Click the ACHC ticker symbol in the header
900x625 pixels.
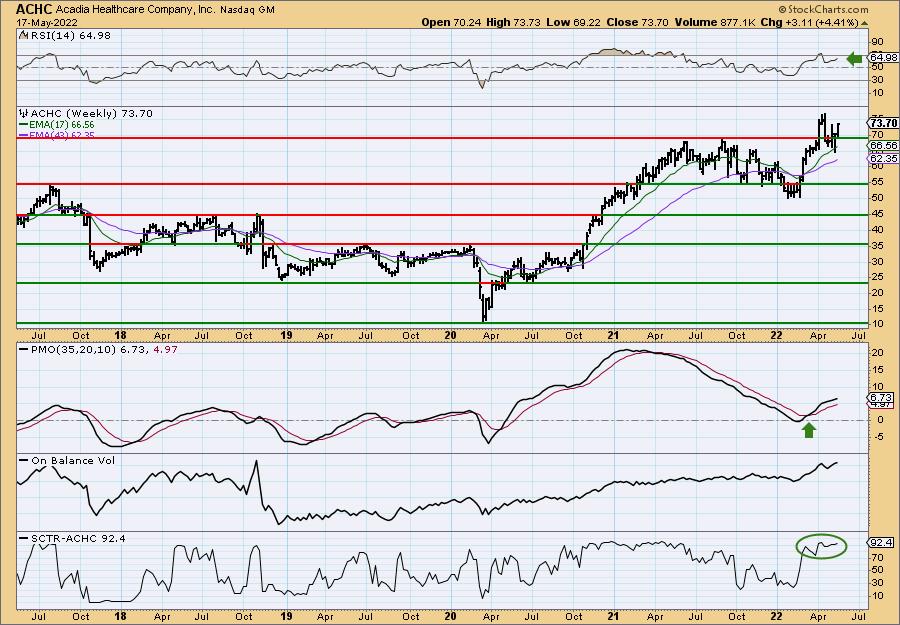[34, 9]
